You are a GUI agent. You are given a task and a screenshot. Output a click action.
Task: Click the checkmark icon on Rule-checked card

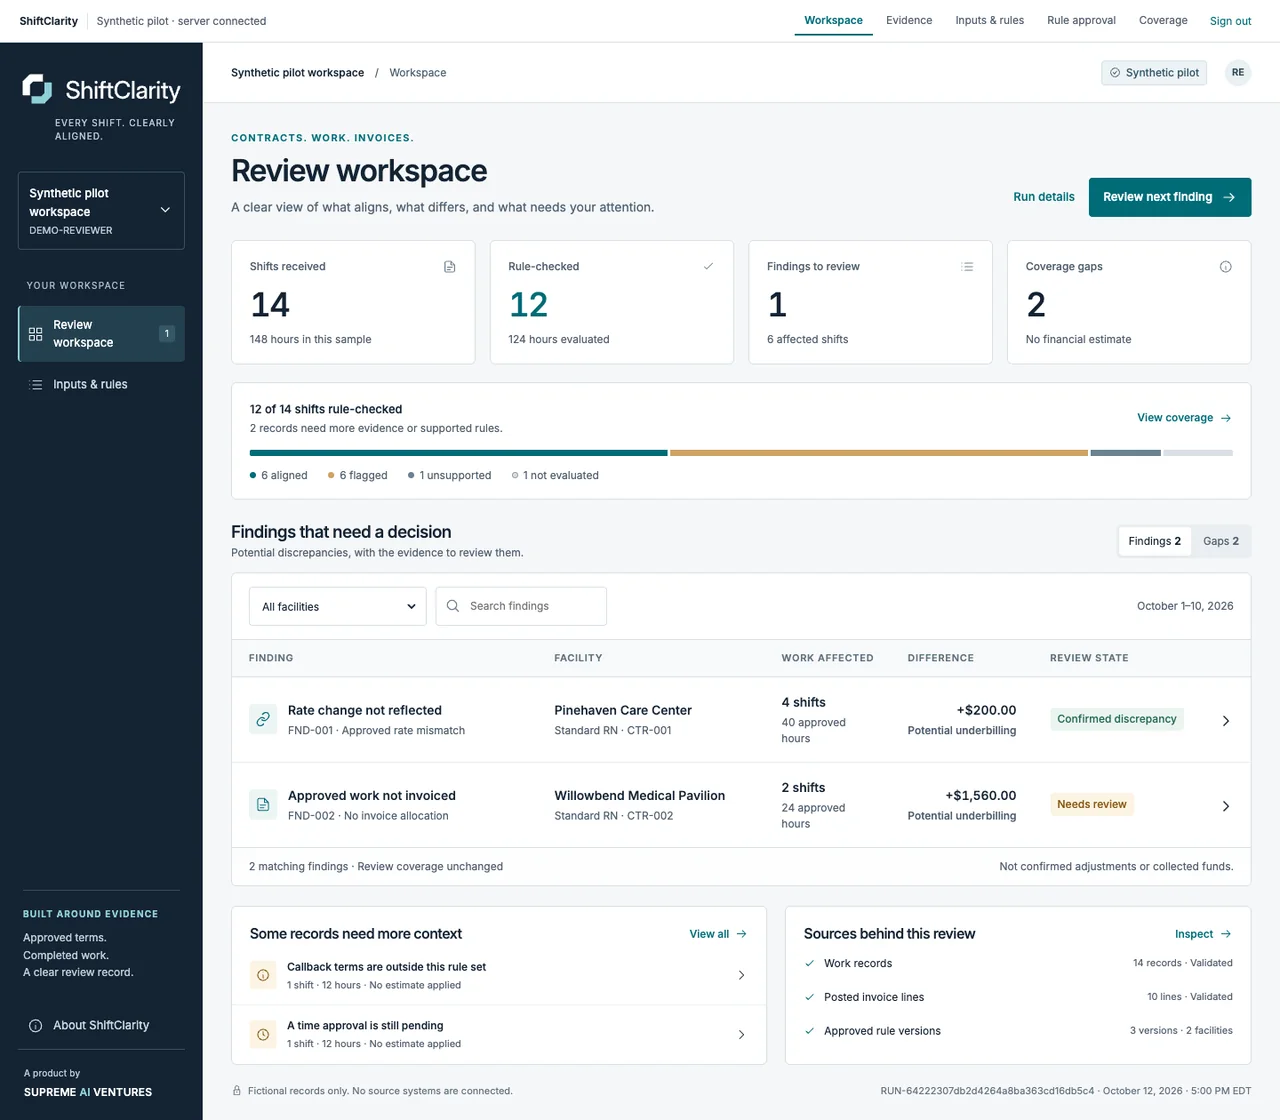pos(708,267)
